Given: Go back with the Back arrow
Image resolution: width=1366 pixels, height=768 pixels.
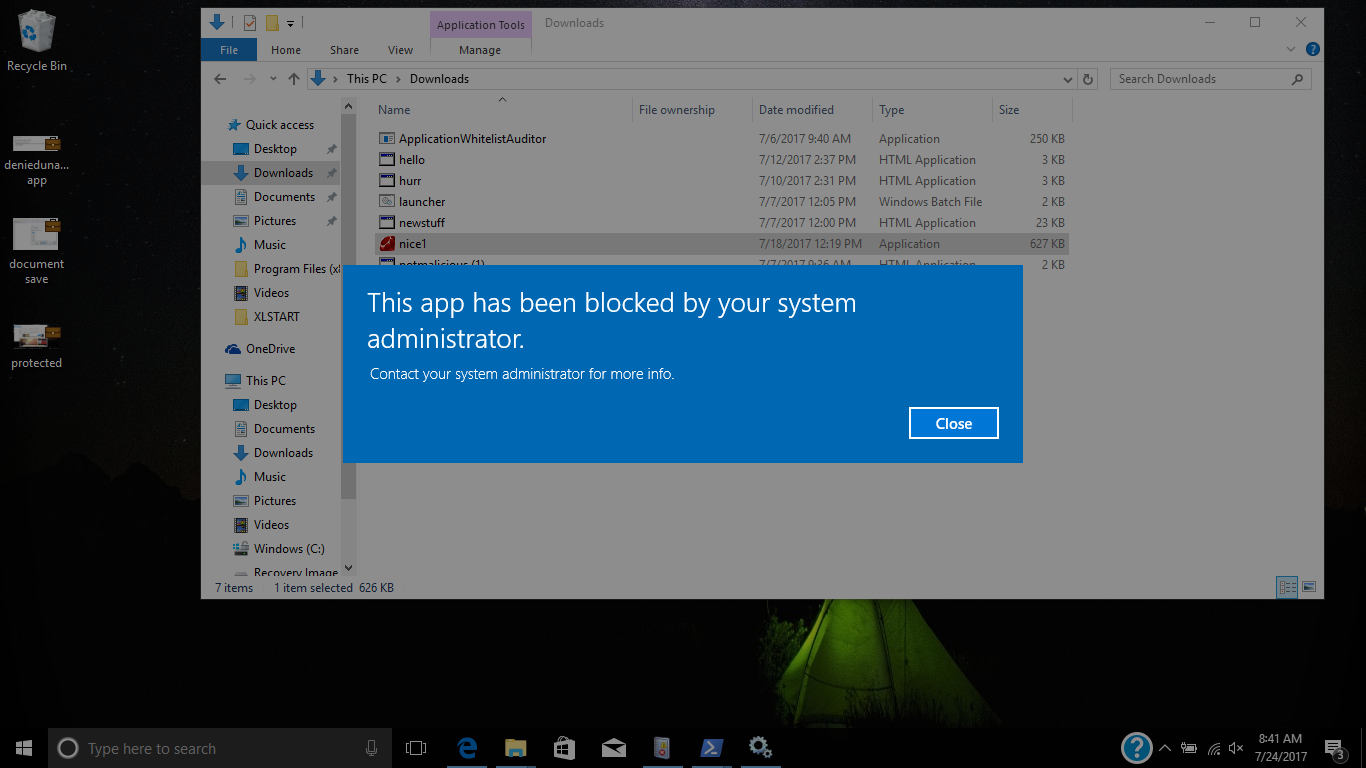Looking at the screenshot, I should coord(220,79).
